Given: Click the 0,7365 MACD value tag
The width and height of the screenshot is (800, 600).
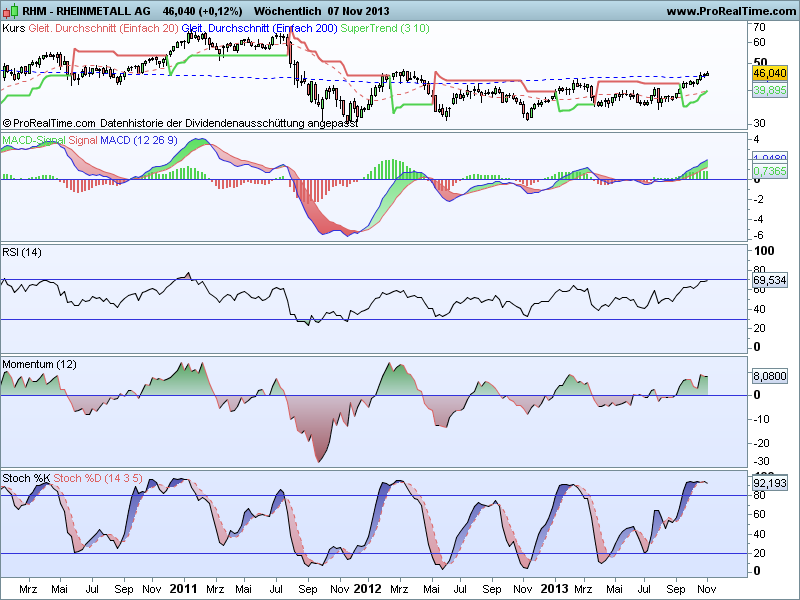Looking at the screenshot, I should [x=769, y=171].
